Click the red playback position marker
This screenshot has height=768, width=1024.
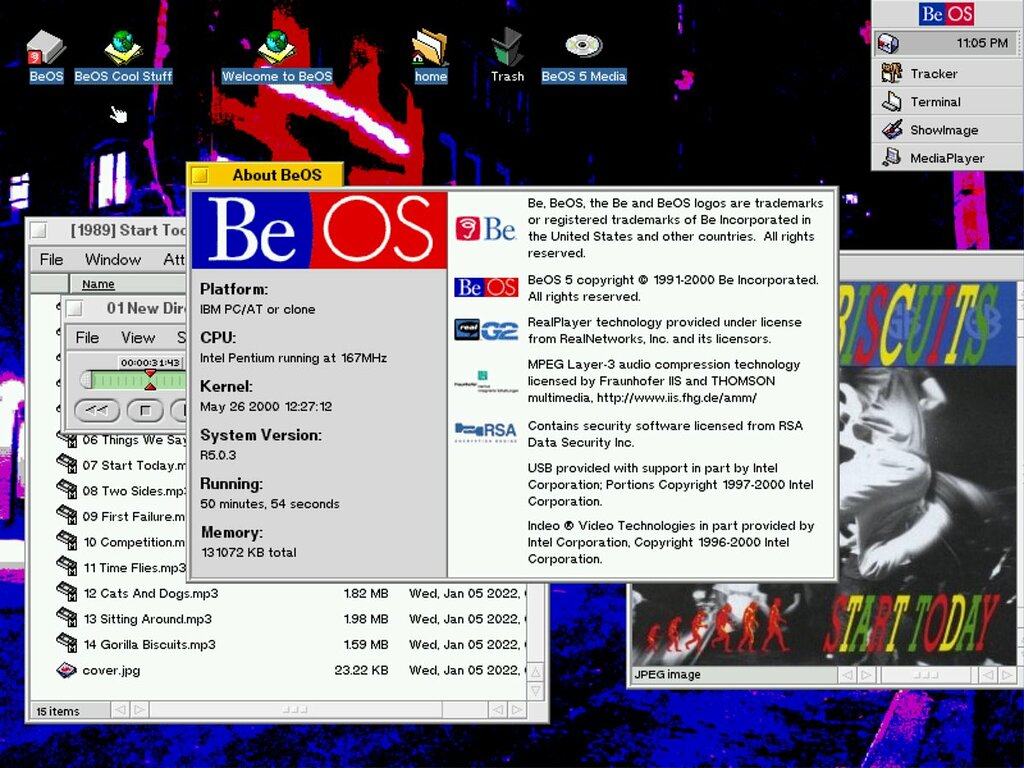coord(151,379)
